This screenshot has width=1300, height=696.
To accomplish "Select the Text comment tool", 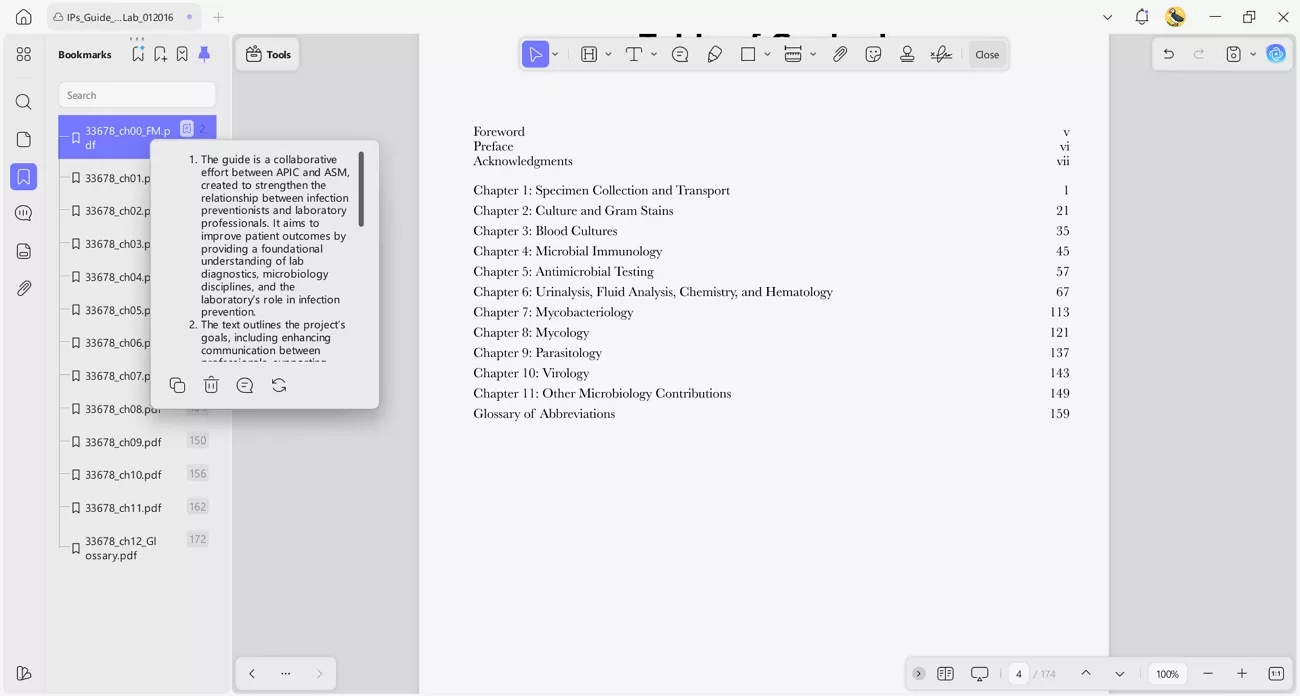I will point(633,54).
